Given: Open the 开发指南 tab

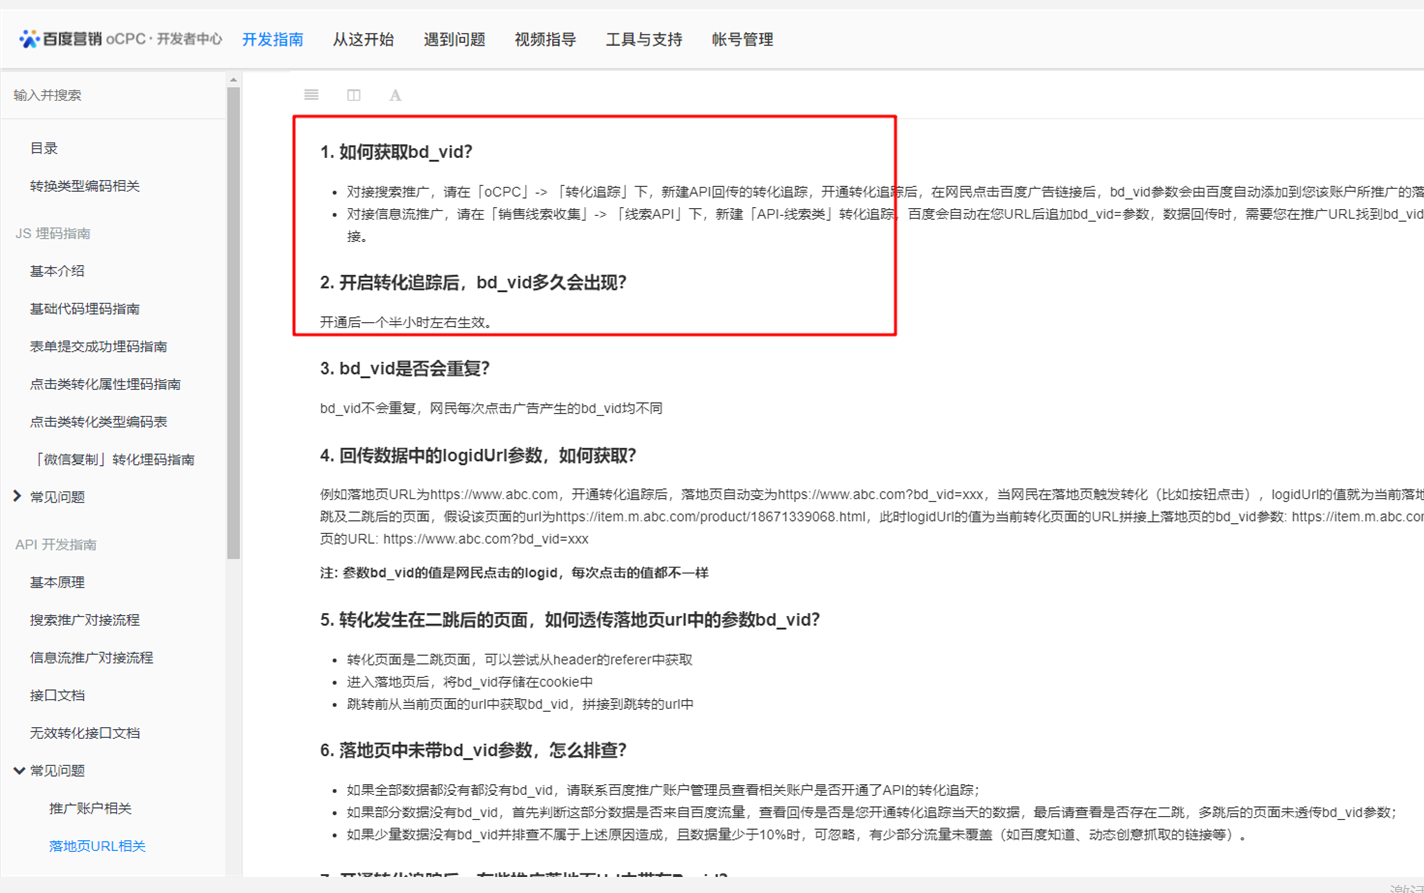Looking at the screenshot, I should tap(273, 40).
